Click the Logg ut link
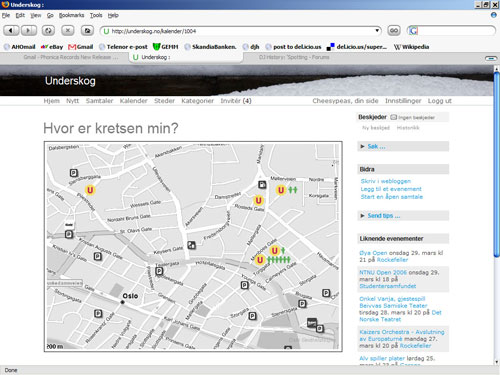 click(439, 101)
